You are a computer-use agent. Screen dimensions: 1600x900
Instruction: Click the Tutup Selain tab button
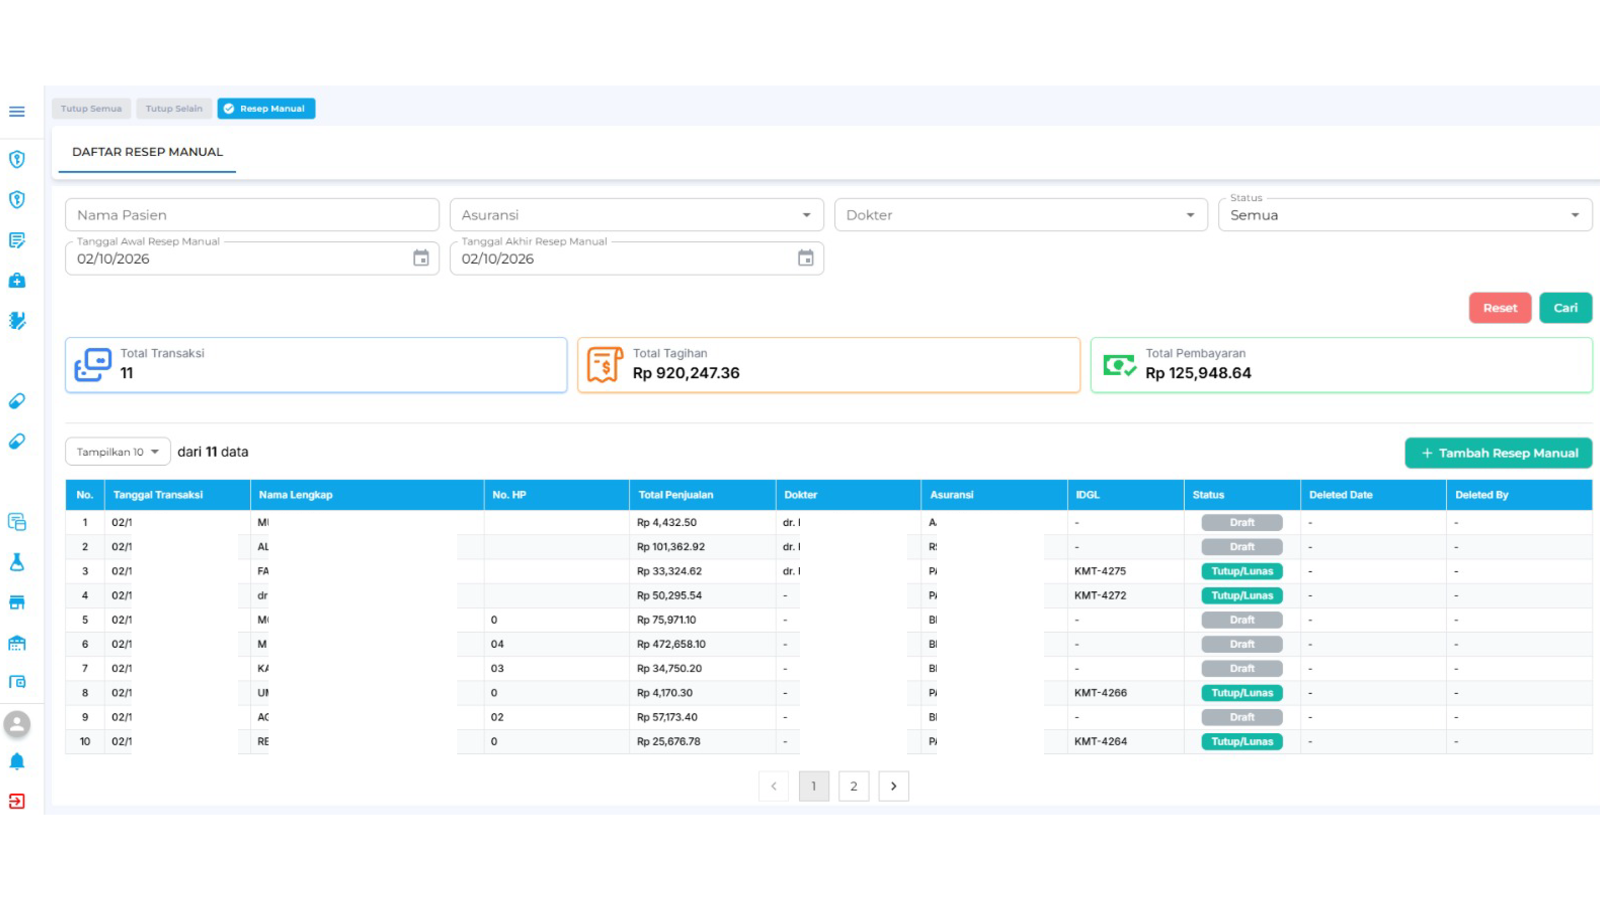click(174, 109)
